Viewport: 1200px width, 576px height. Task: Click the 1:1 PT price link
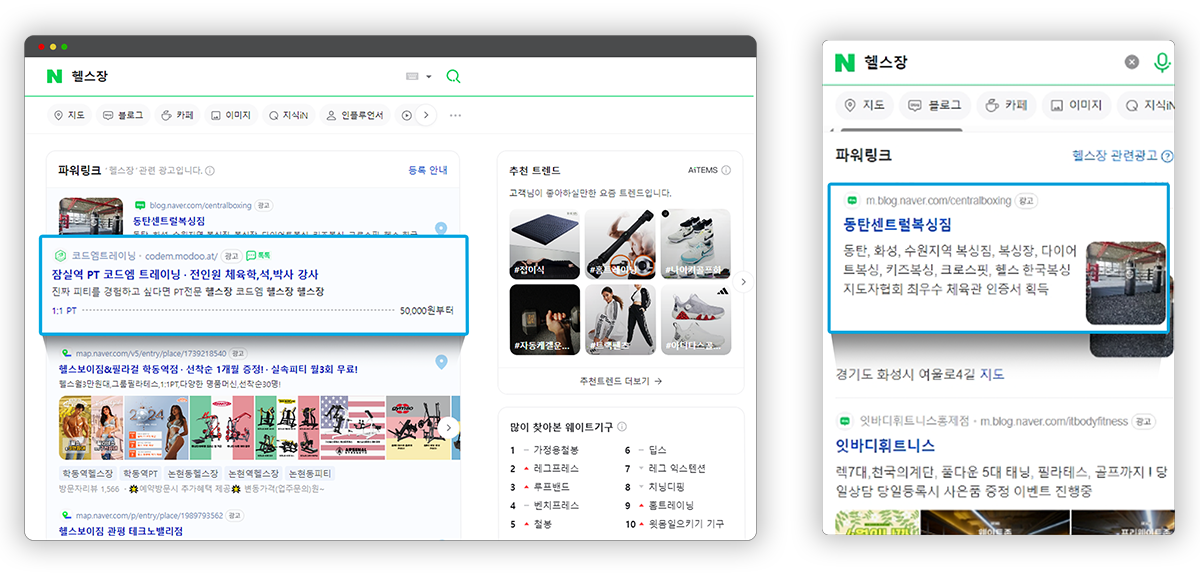(65, 311)
